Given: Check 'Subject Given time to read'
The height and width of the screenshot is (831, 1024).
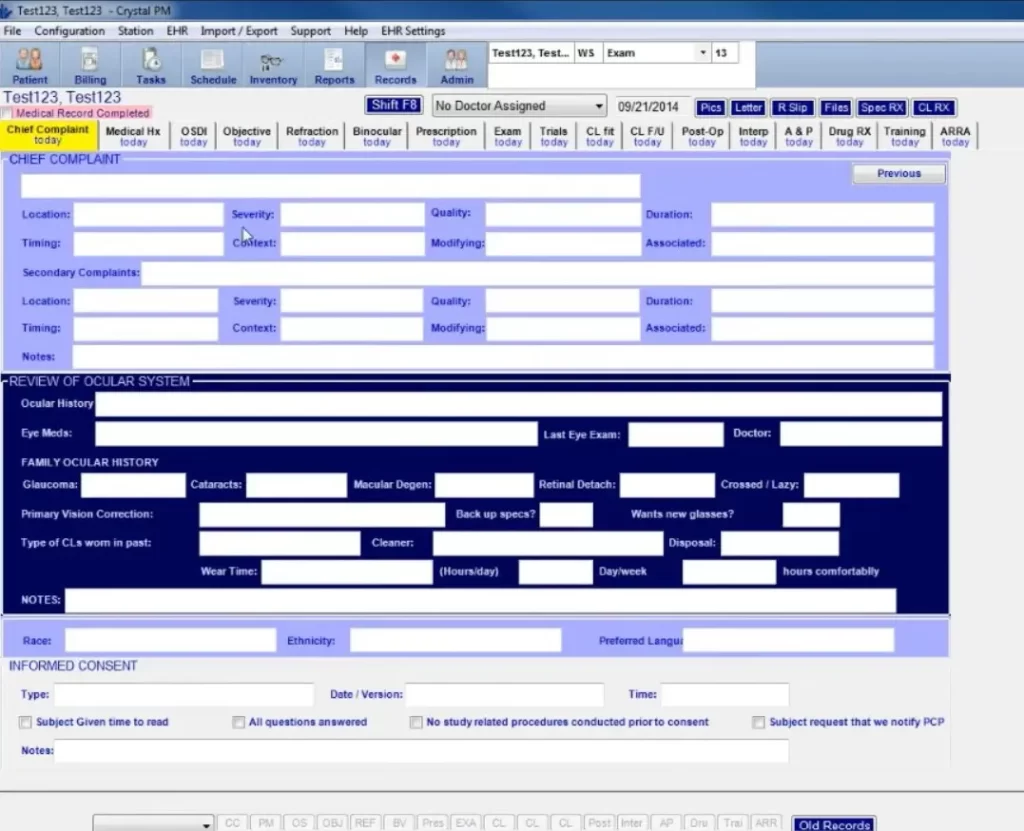Looking at the screenshot, I should point(24,722).
